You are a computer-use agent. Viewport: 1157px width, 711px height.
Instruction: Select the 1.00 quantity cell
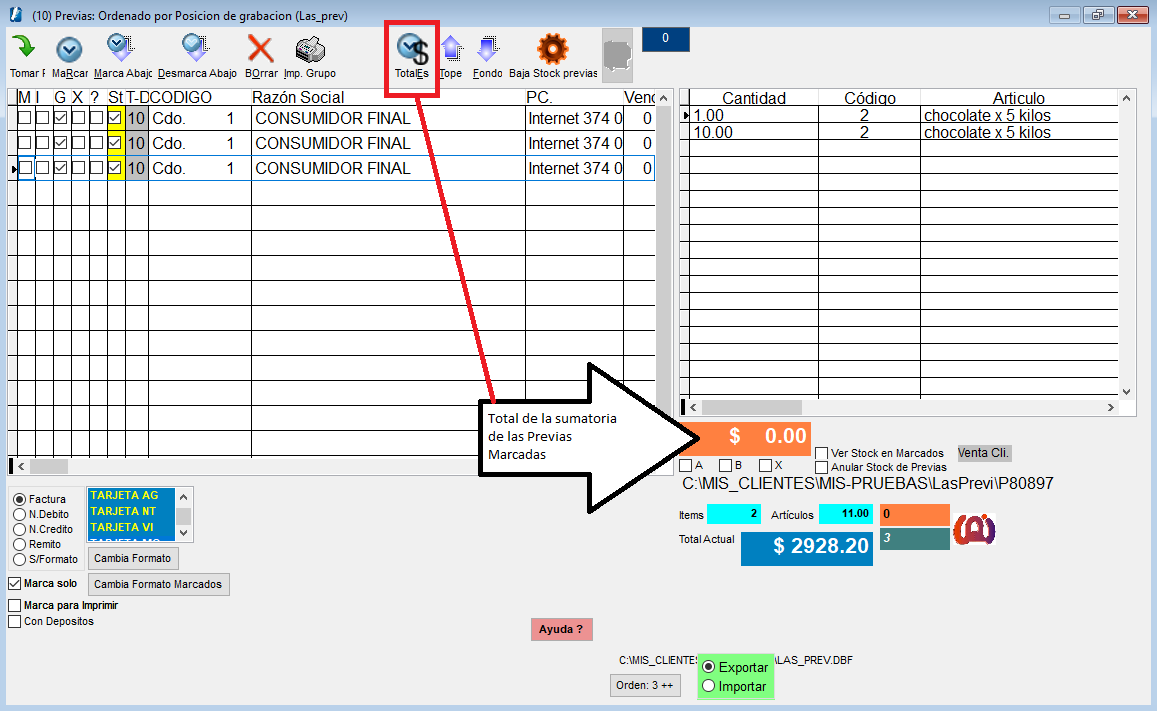(754, 115)
